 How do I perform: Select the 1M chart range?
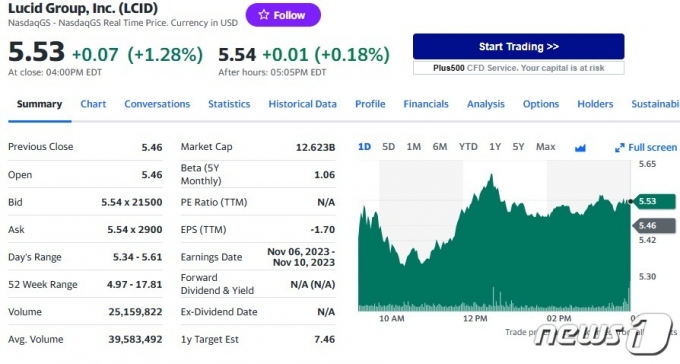[x=414, y=147]
